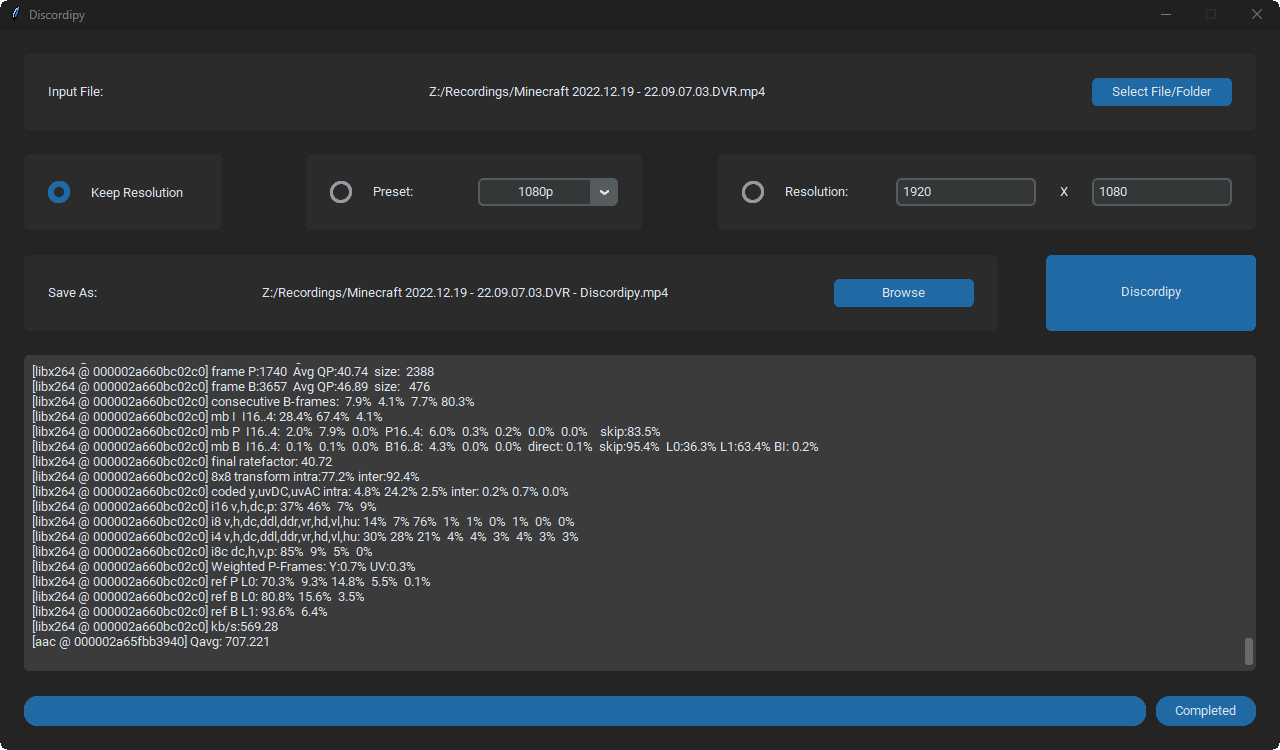Maximize the Discordipy window
Image resolution: width=1280 pixels, height=750 pixels.
(1211, 15)
